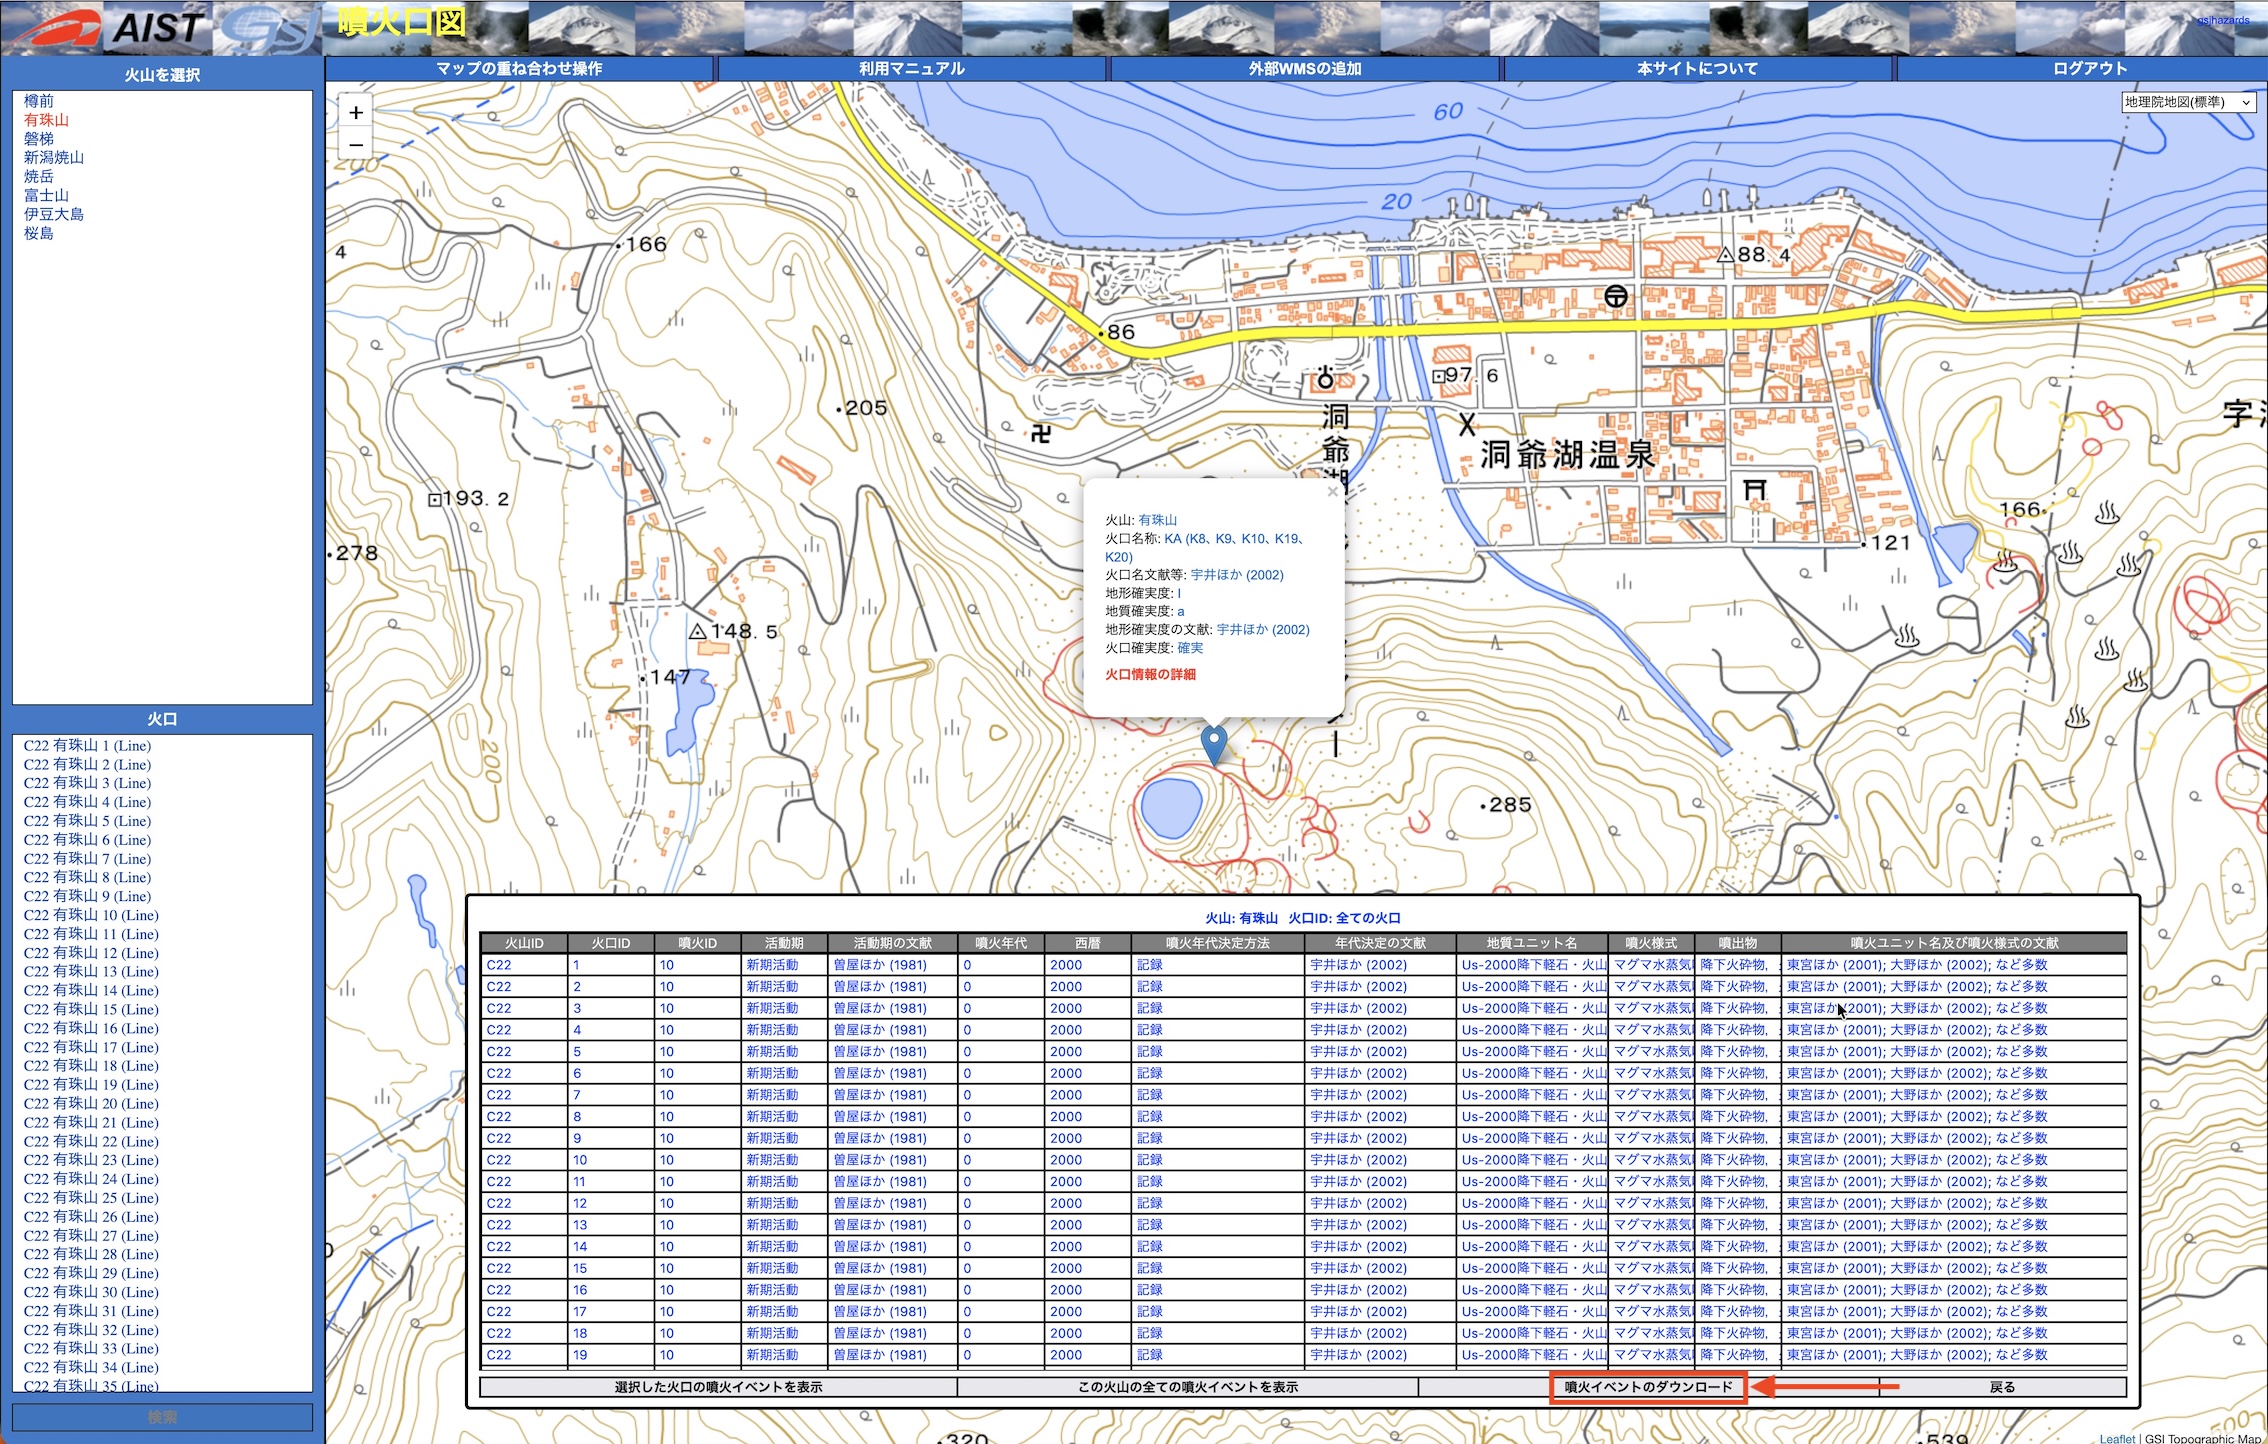Click 噴火イベントのダウンロード button
Image resolution: width=2268 pixels, height=1444 pixels.
[x=1647, y=1387]
